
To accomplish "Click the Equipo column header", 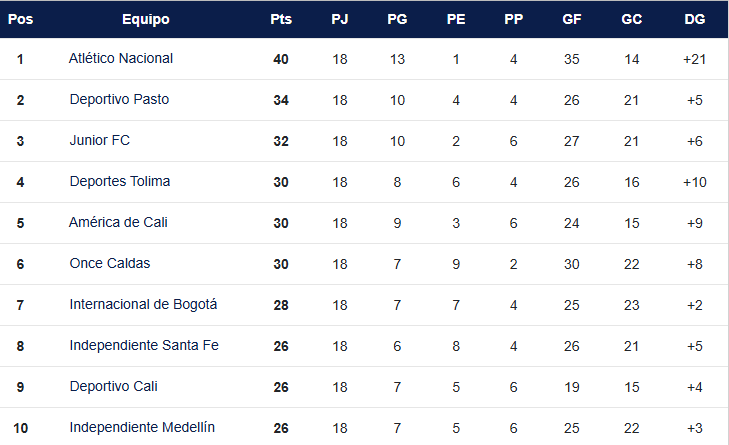I will click(x=146, y=19).
